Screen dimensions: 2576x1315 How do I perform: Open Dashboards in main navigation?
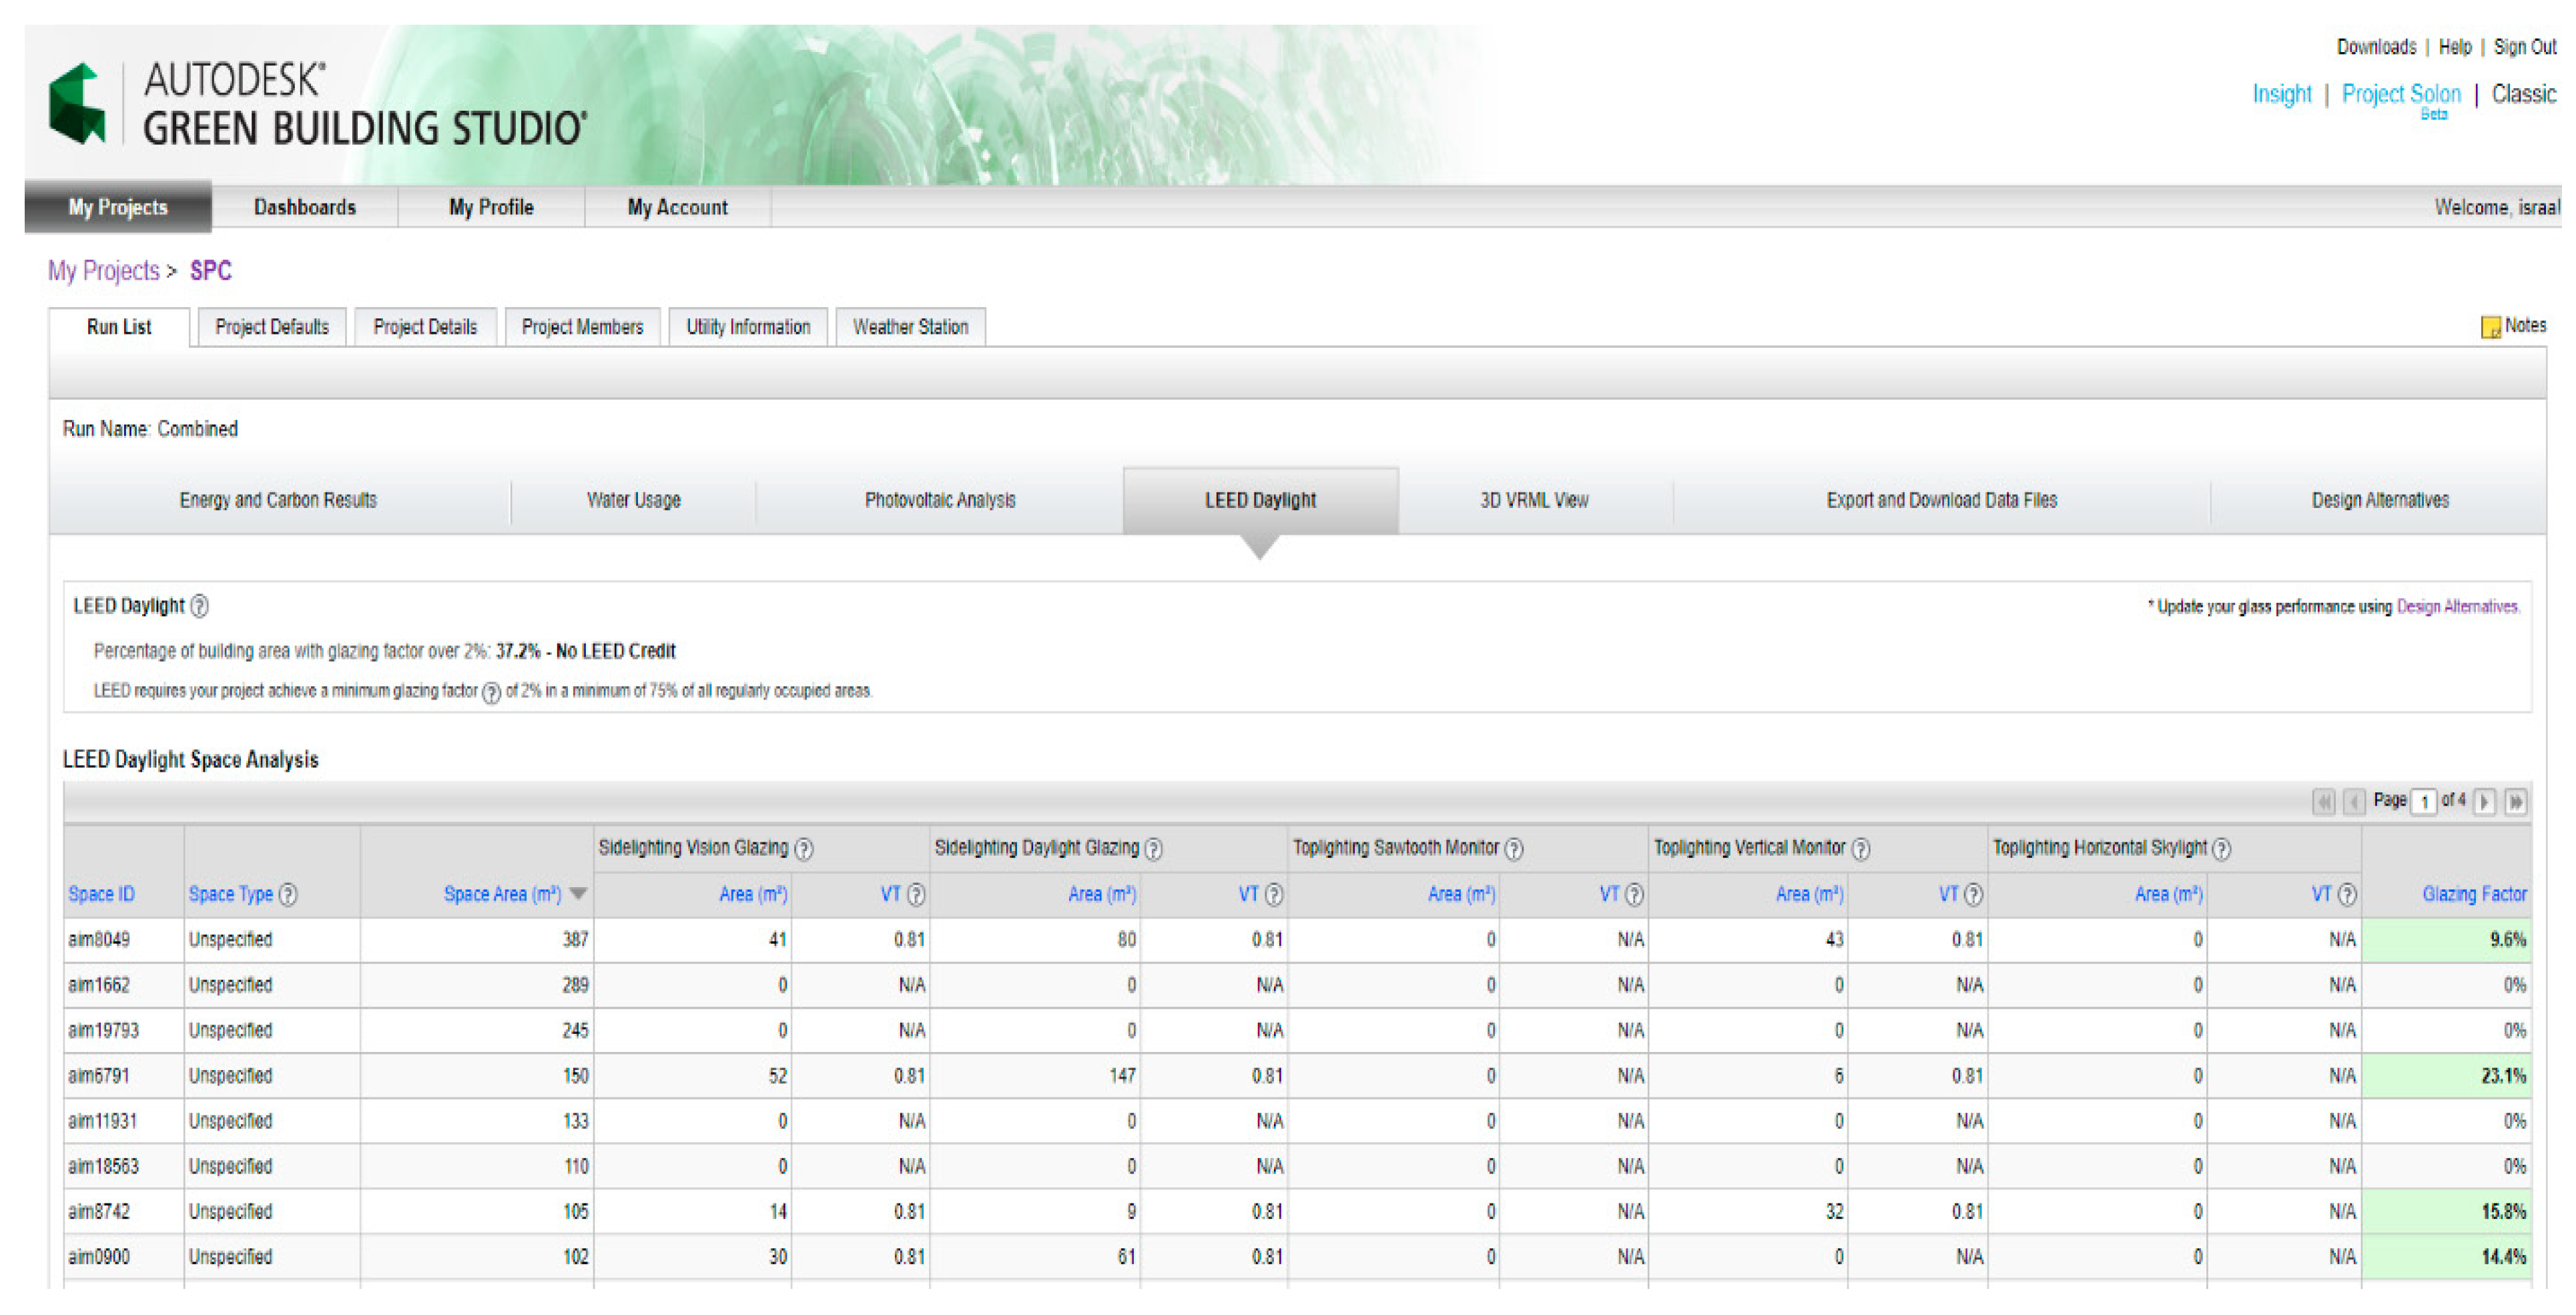click(x=304, y=207)
